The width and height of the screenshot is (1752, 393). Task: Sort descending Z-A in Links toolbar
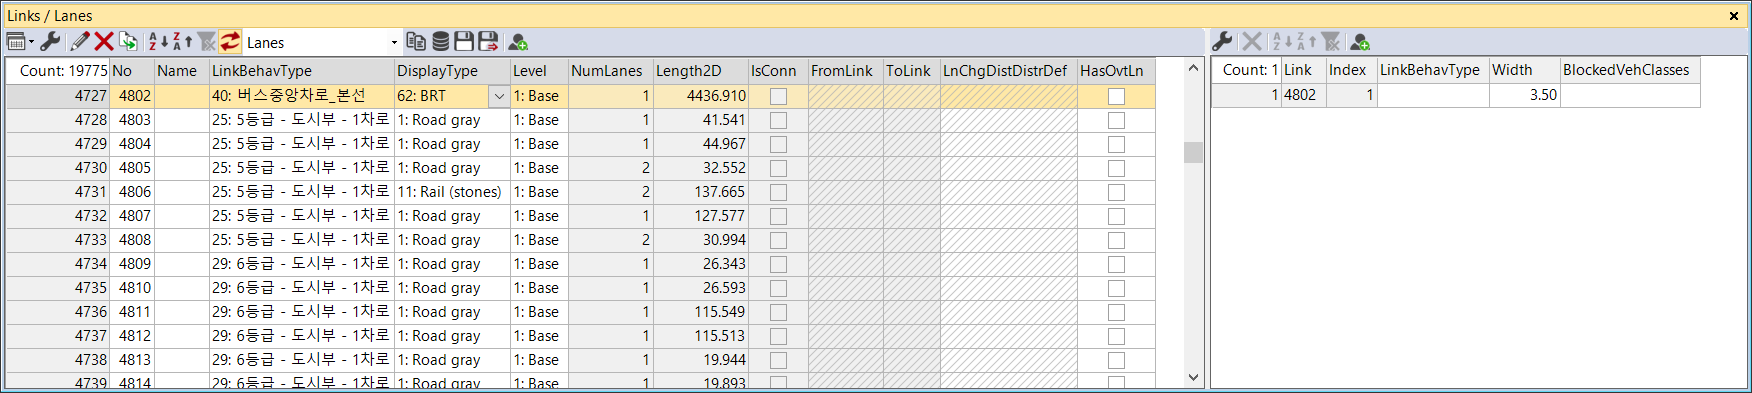[x=182, y=42]
